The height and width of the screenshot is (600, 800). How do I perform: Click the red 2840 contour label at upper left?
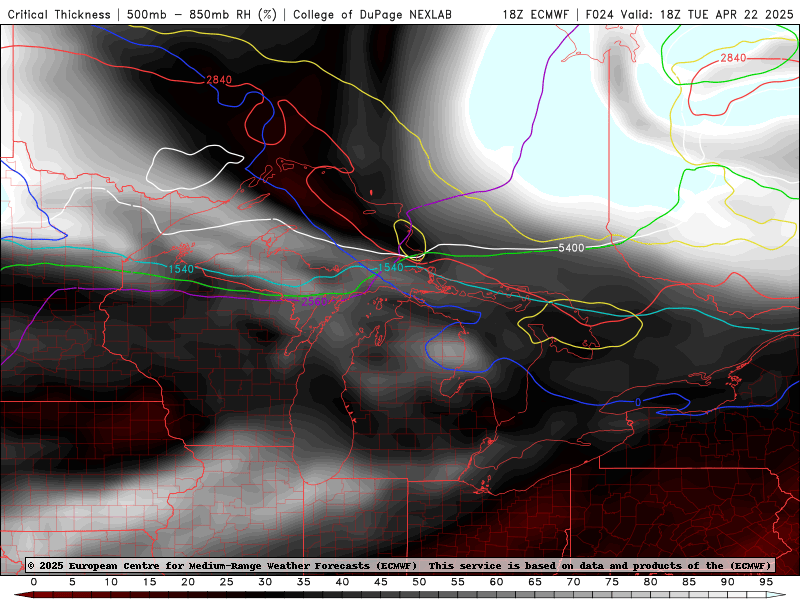(219, 80)
